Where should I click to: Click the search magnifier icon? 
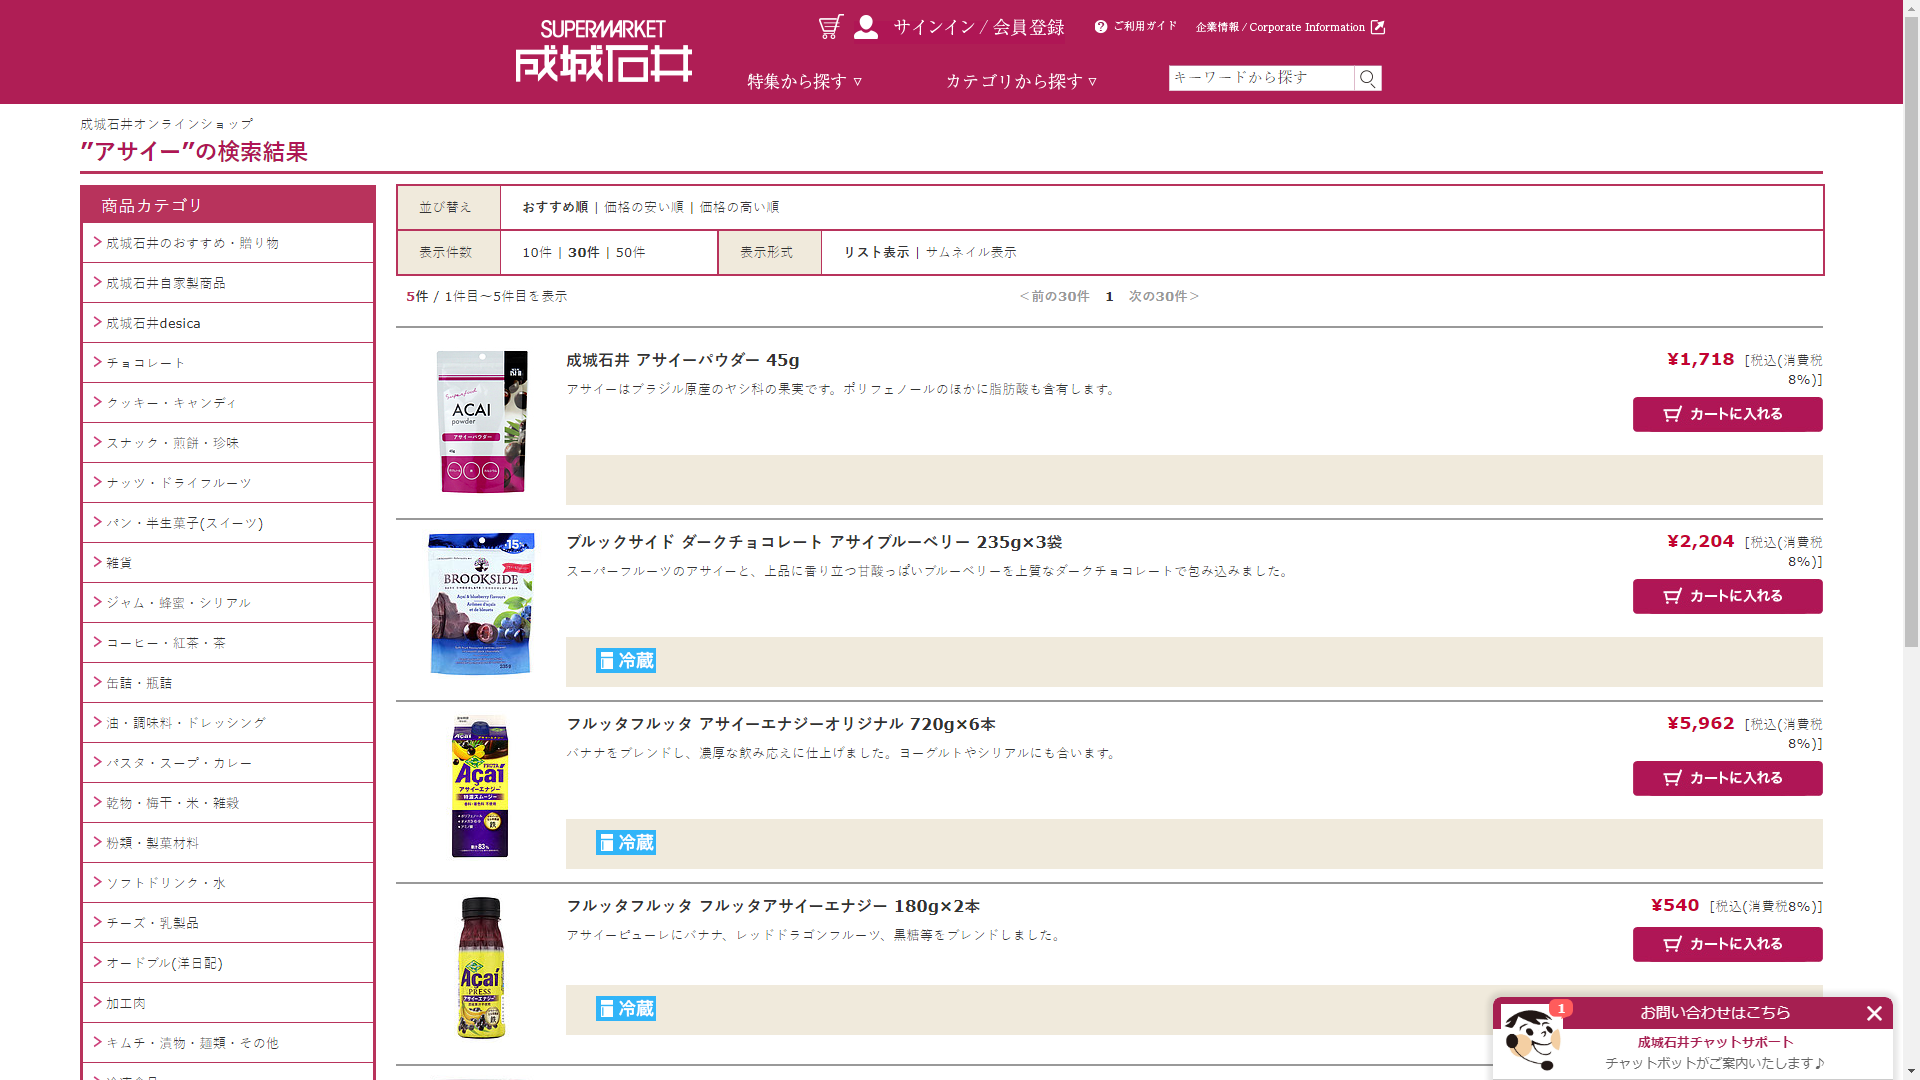tap(1368, 78)
